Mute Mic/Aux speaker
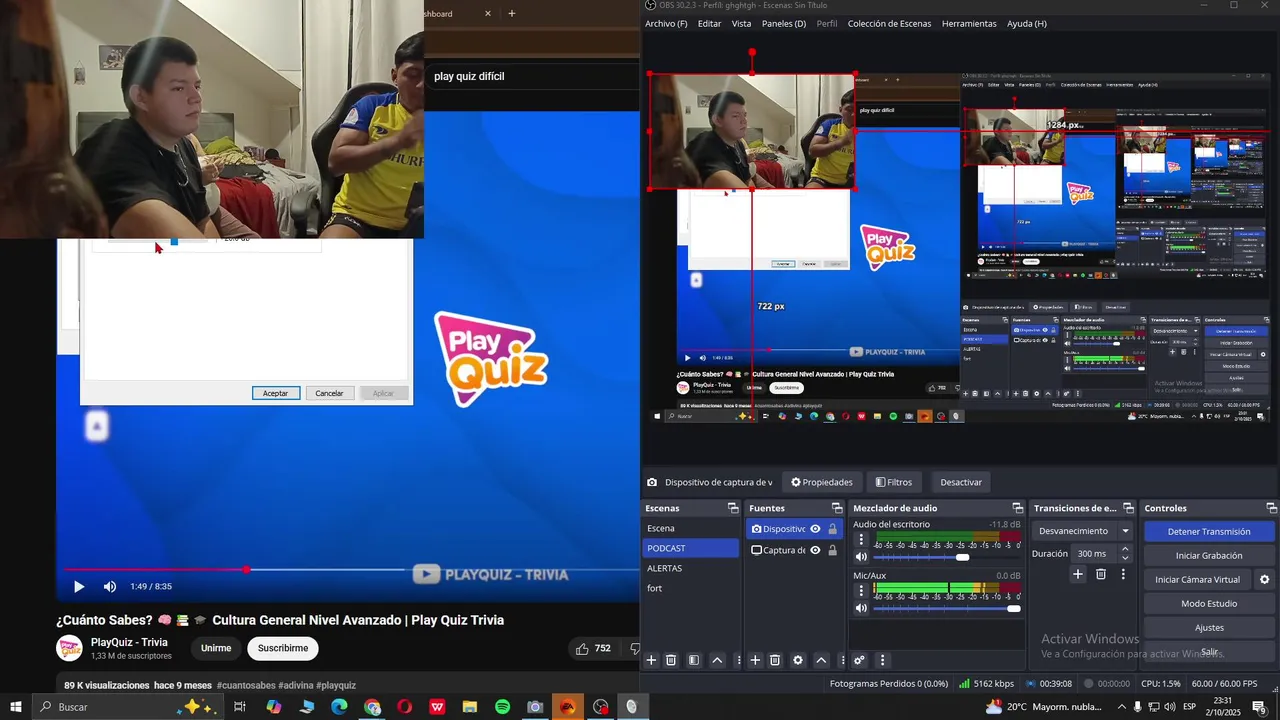Screen dimensions: 1280x720 tap(861, 608)
